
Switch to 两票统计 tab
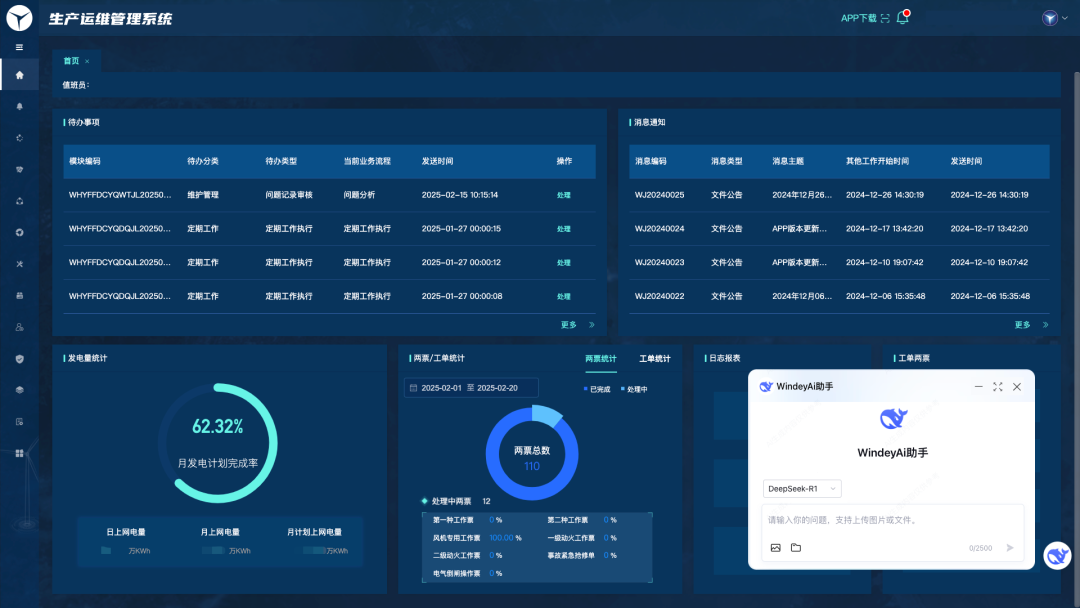pos(601,359)
